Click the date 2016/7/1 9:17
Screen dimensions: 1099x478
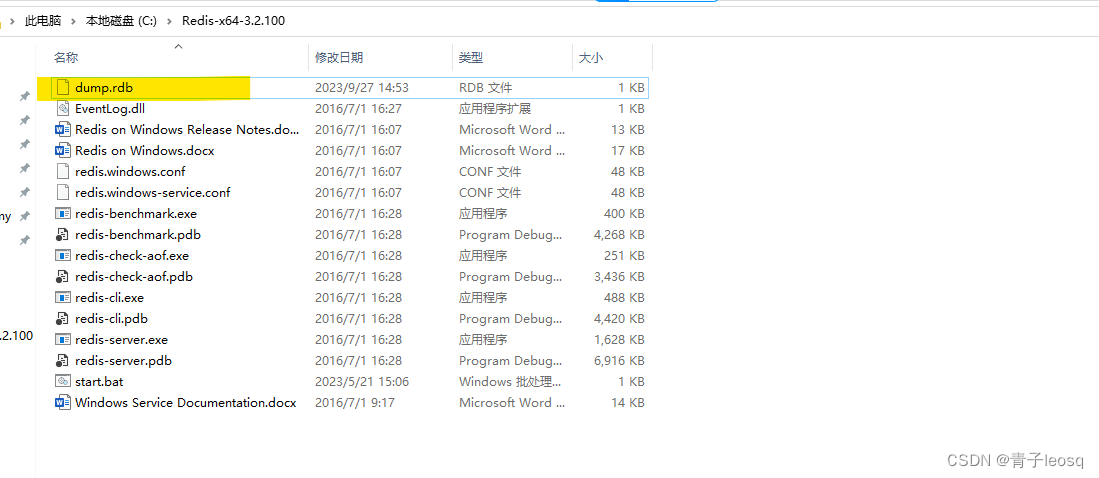pyautogui.click(x=356, y=403)
